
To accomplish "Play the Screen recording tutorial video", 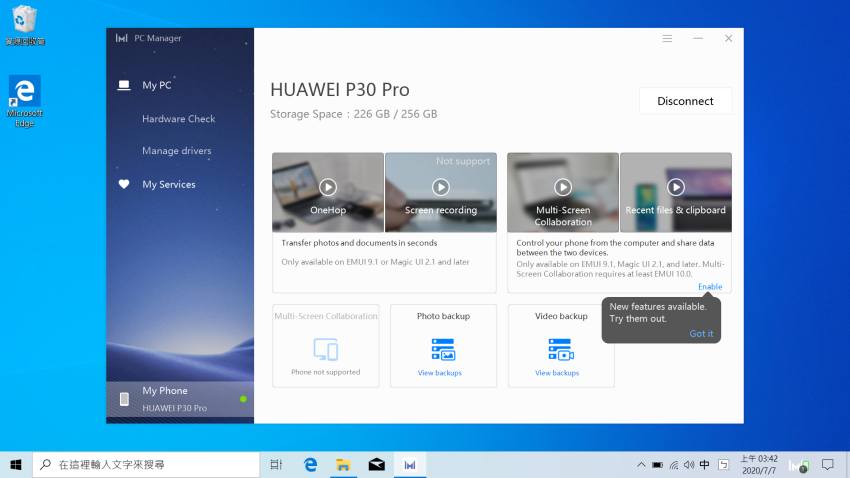I will [441, 187].
